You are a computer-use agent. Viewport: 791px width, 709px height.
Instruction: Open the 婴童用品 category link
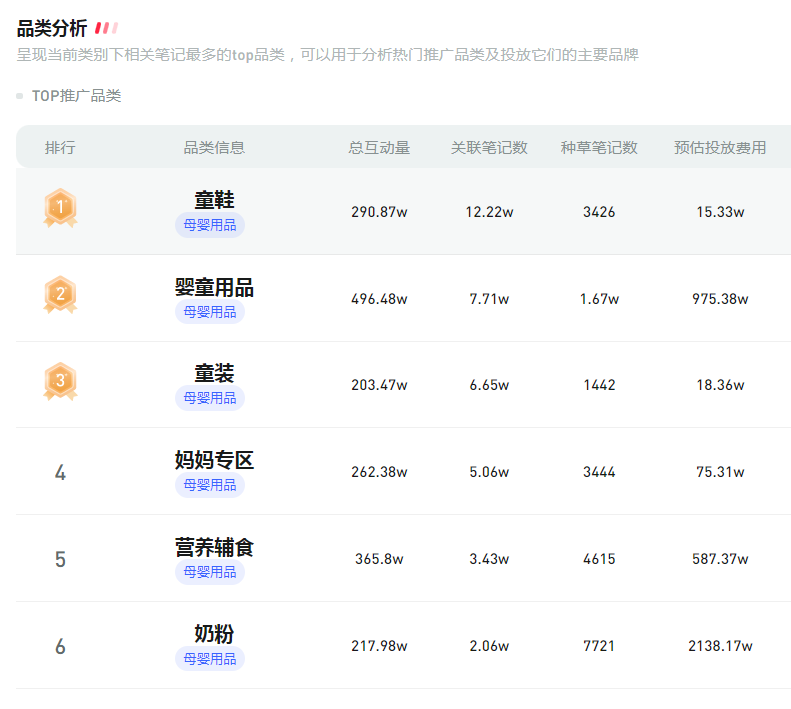tap(214, 287)
